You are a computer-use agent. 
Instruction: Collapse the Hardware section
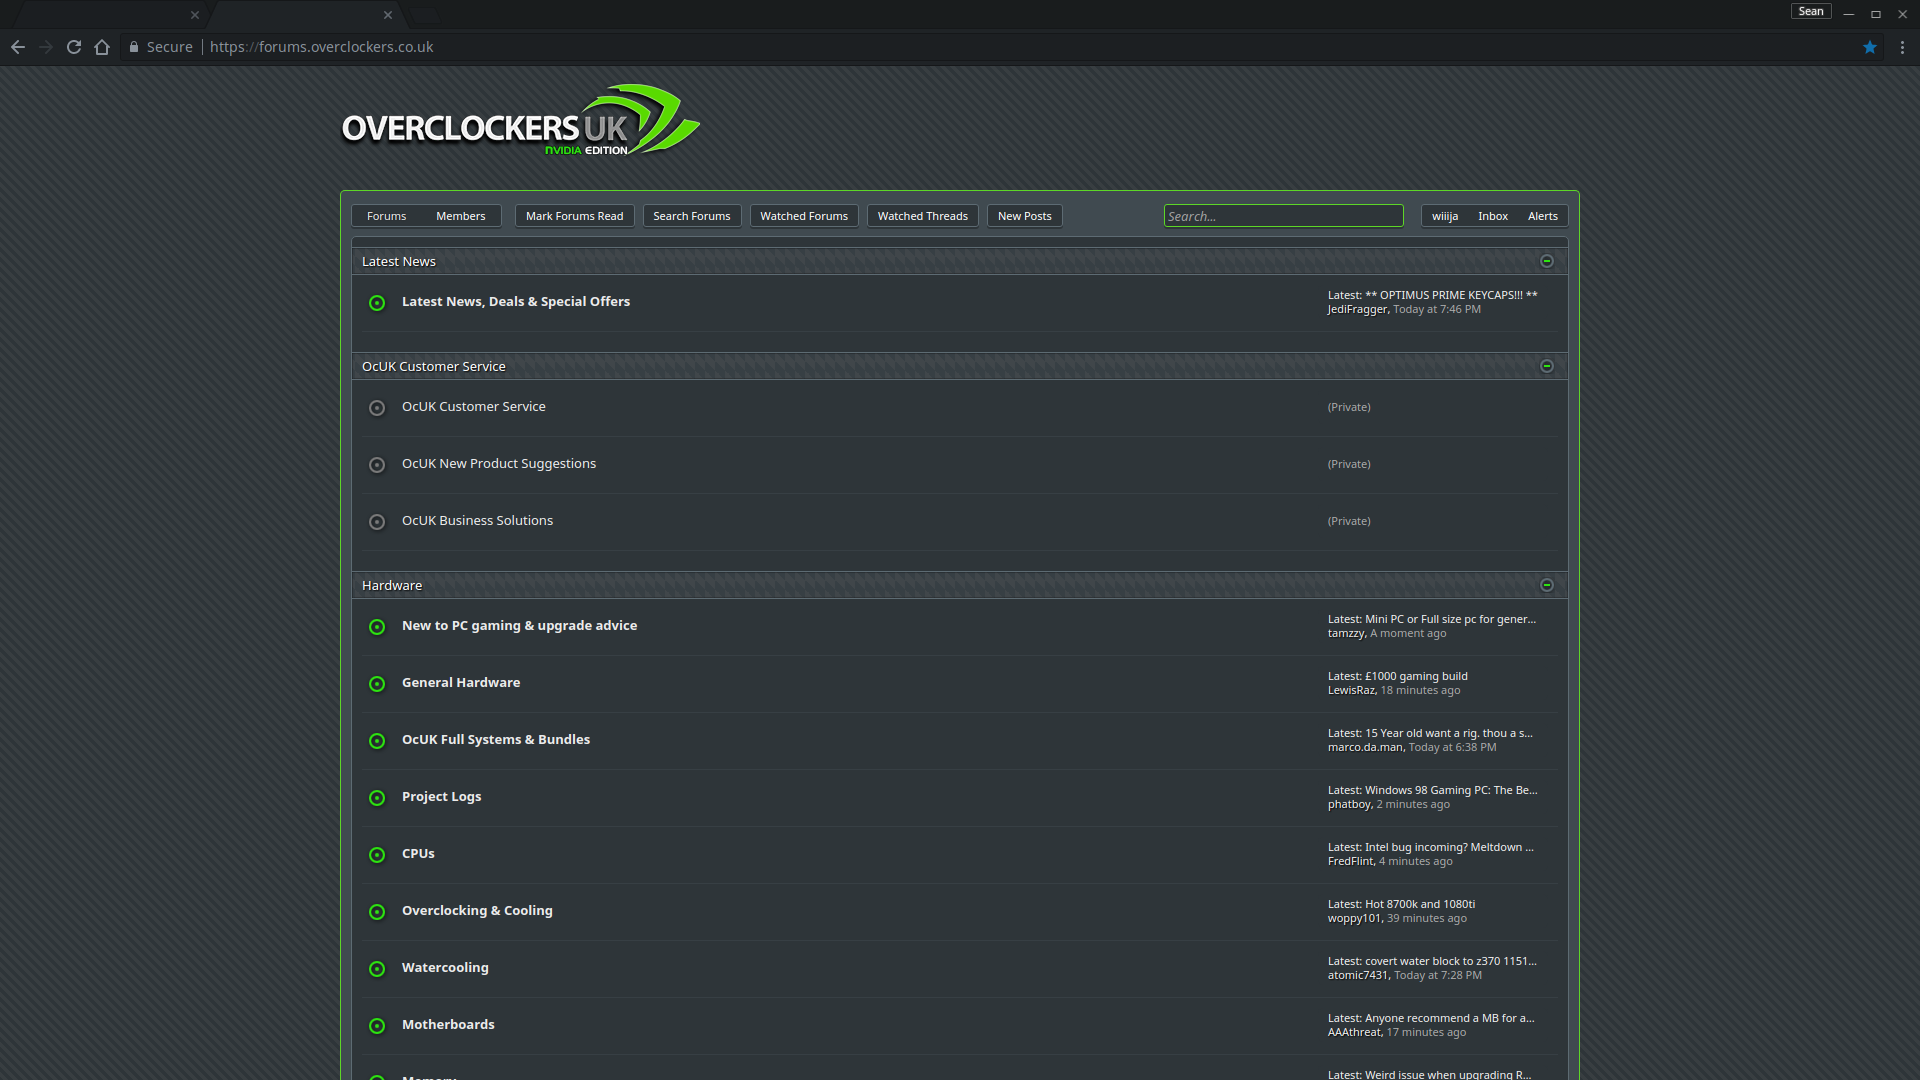(x=1546, y=584)
